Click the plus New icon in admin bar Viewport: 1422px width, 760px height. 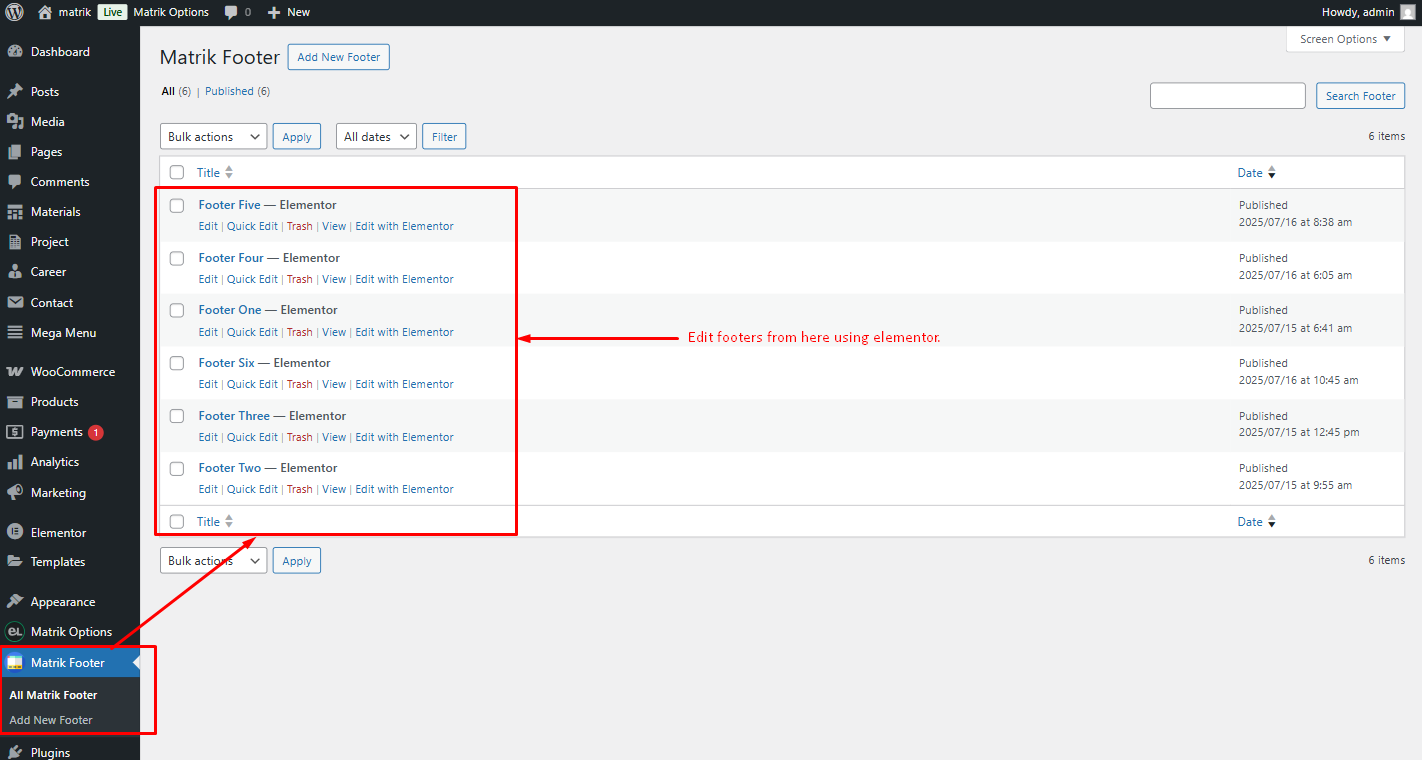[x=274, y=12]
